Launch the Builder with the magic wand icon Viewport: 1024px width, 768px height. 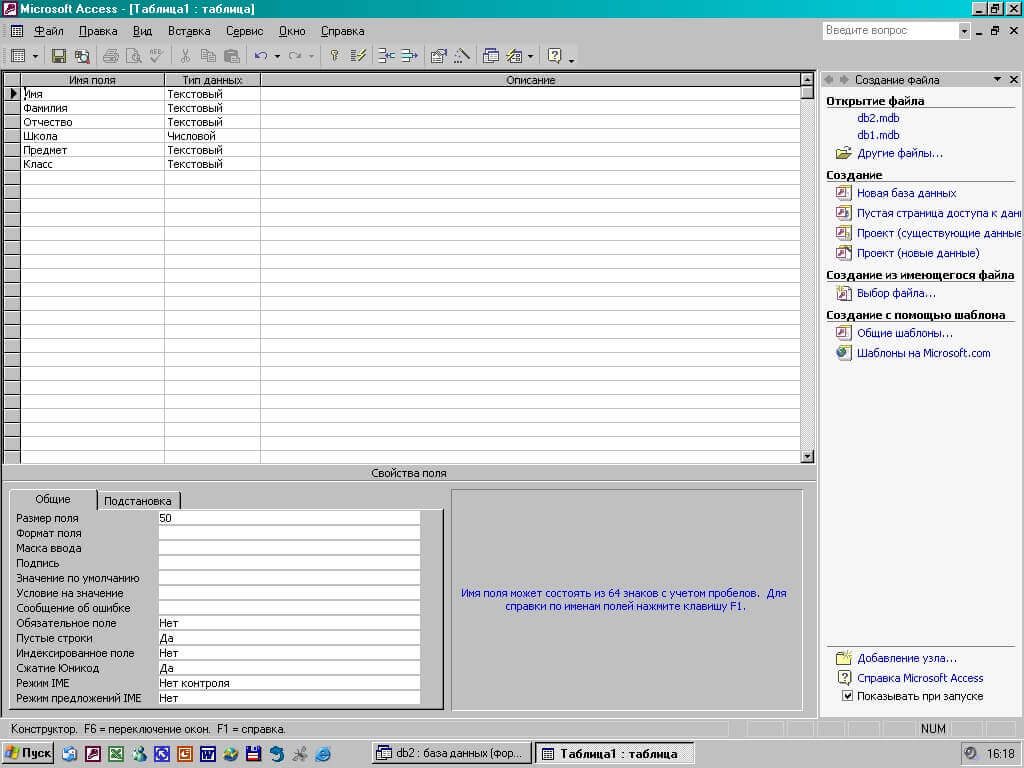click(x=460, y=56)
